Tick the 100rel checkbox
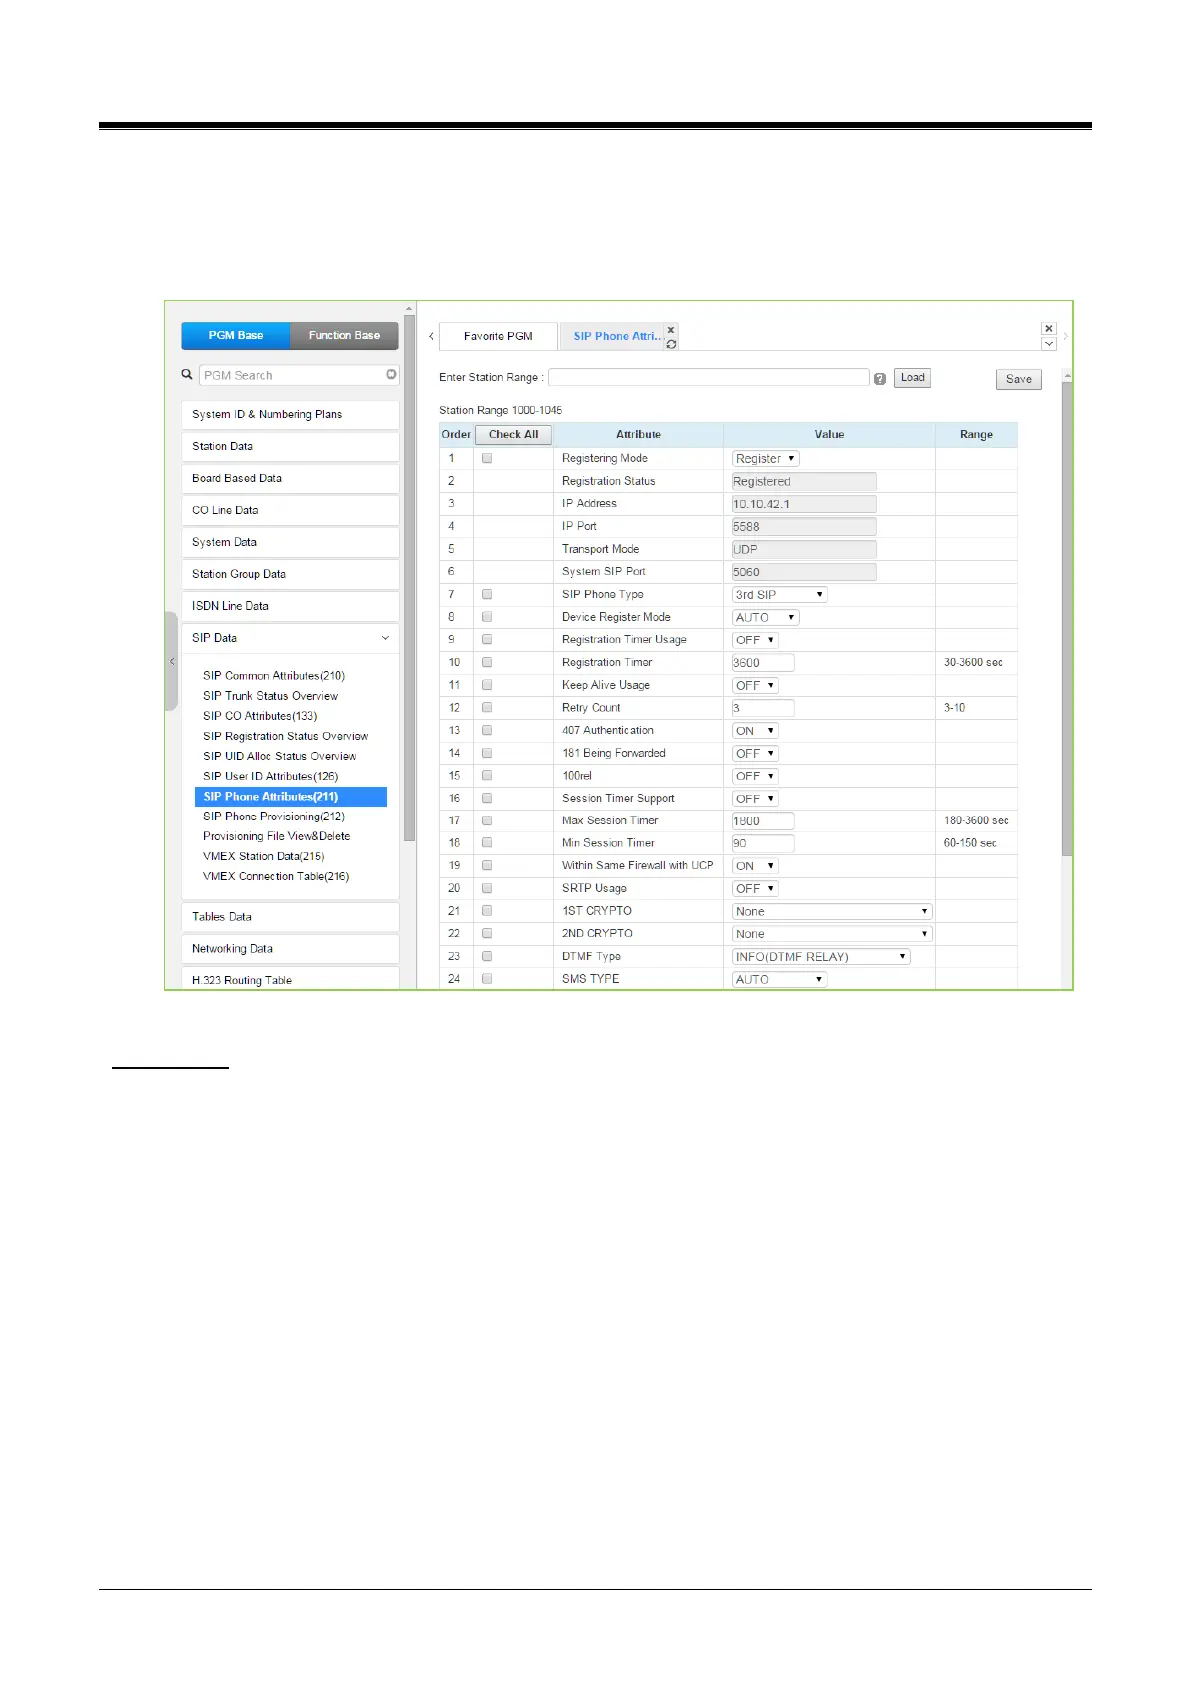This screenshot has width=1191, height=1684. coord(487,775)
